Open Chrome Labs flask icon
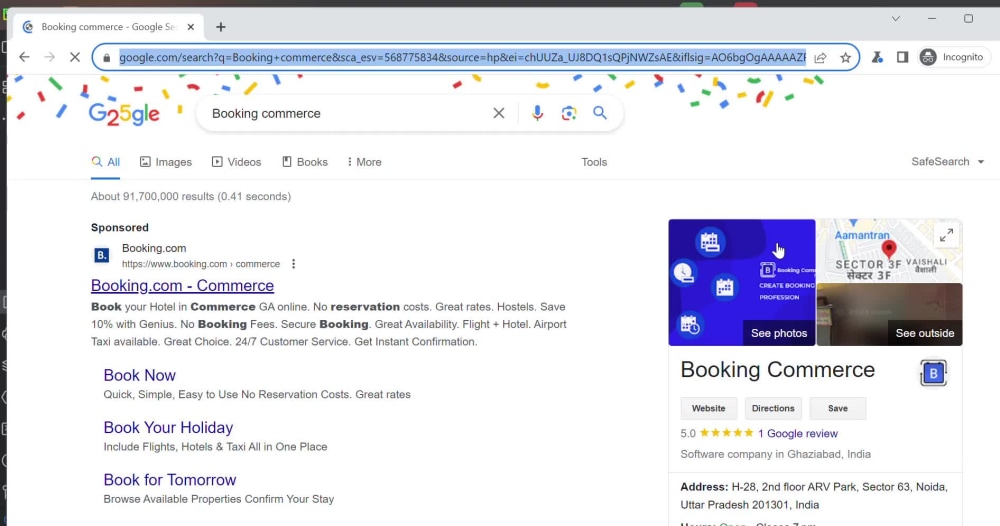The width and height of the screenshot is (1000, 526). tap(878, 57)
